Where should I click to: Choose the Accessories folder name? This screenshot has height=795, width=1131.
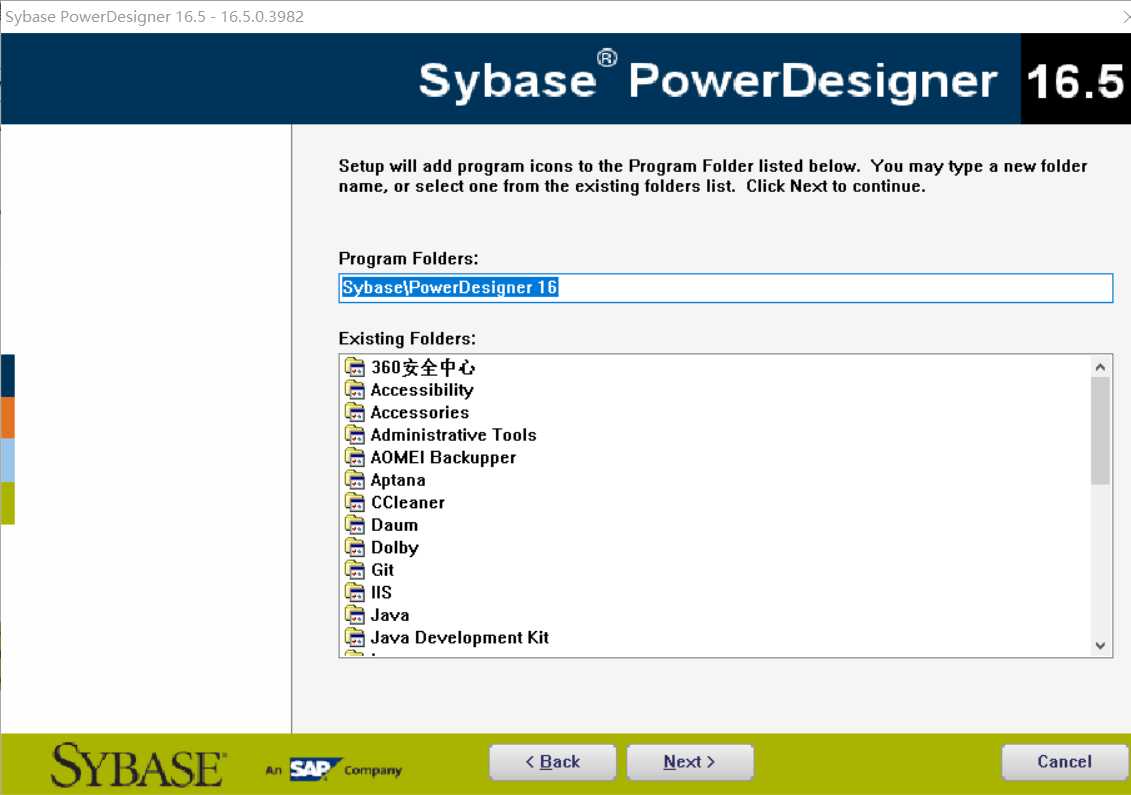[x=420, y=413]
